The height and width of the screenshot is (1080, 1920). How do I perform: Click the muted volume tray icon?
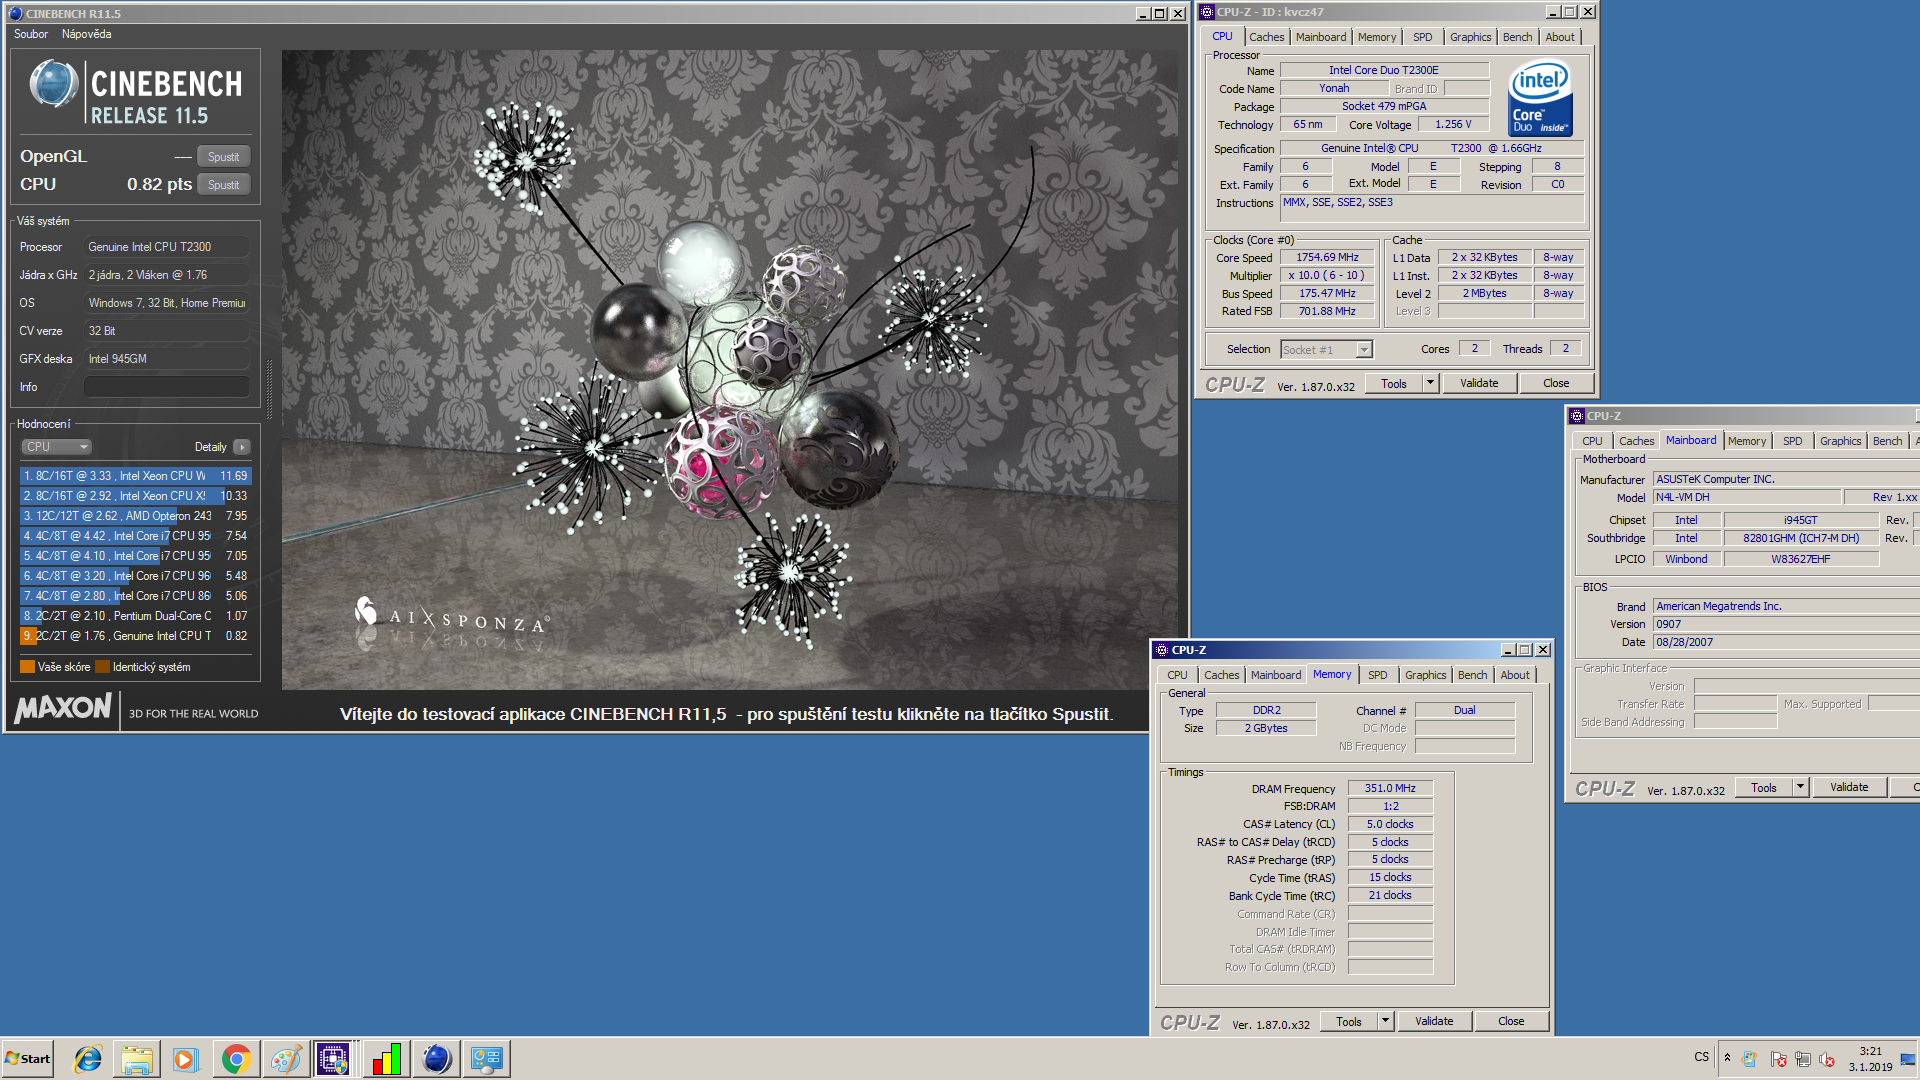1828,1059
